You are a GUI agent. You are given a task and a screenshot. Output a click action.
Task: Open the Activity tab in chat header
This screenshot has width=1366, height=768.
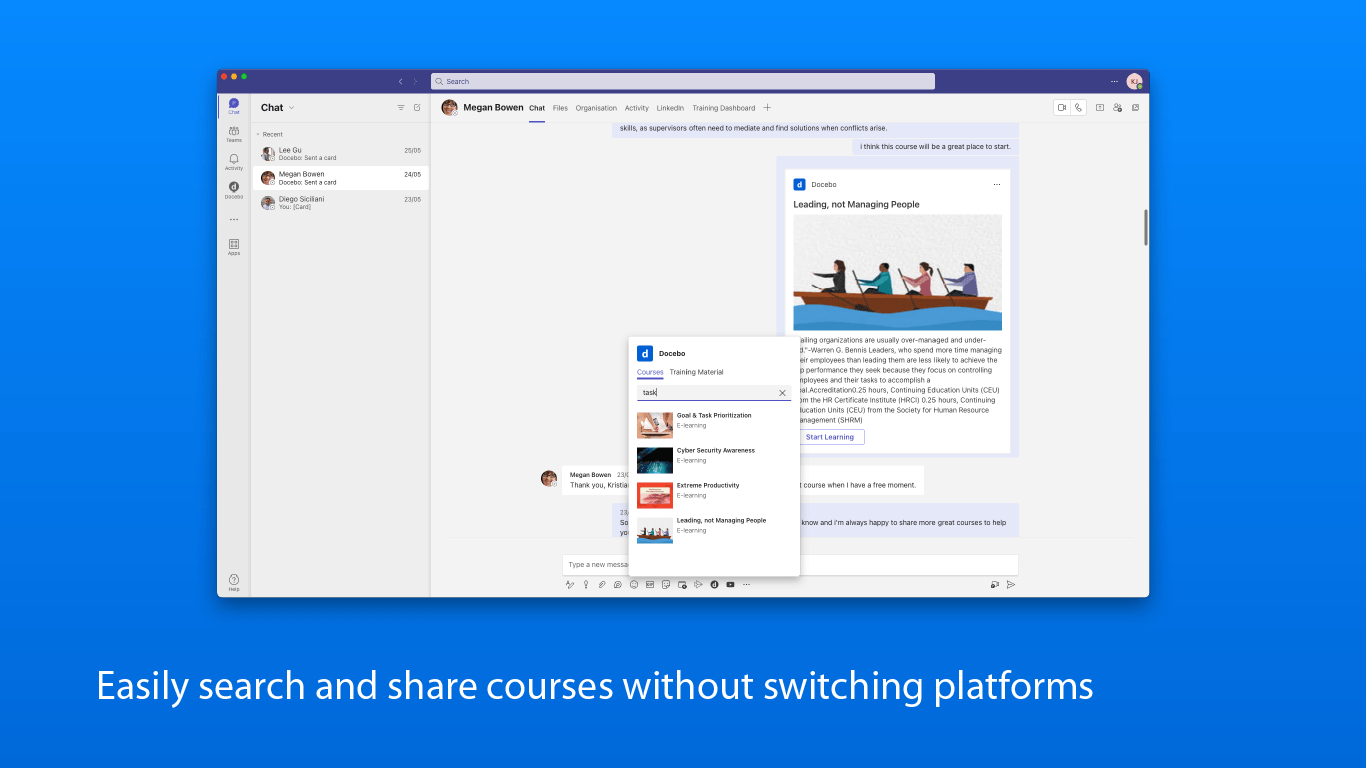(x=637, y=108)
